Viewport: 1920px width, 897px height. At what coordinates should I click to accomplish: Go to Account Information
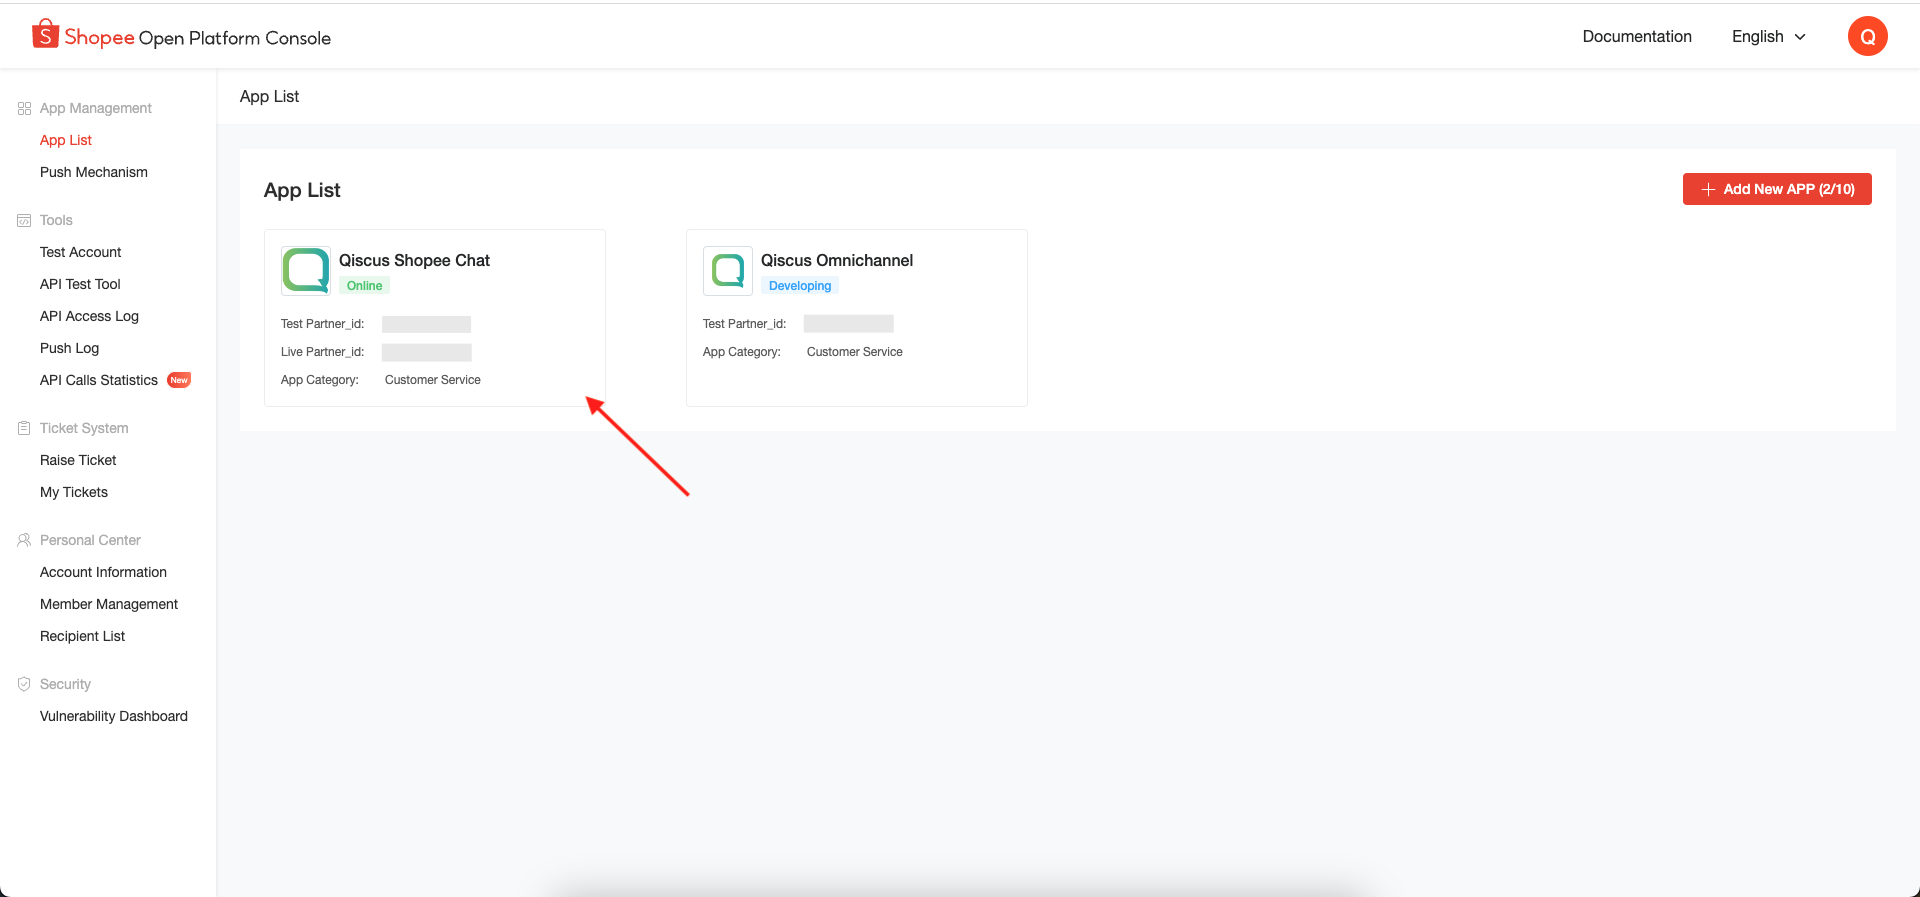103,572
